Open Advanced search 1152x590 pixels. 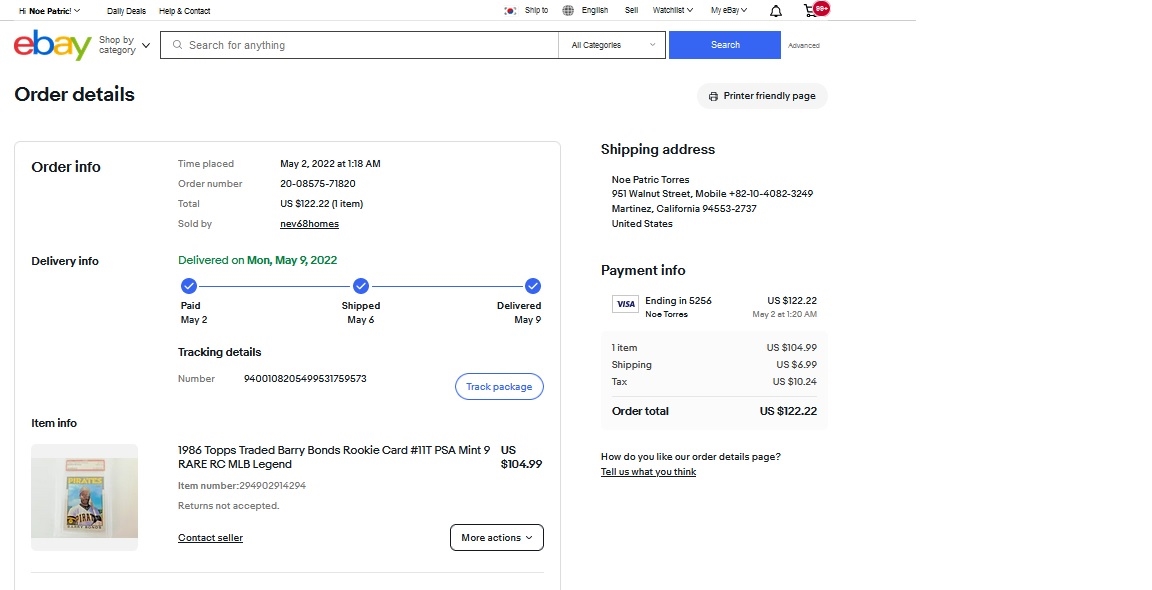click(804, 46)
